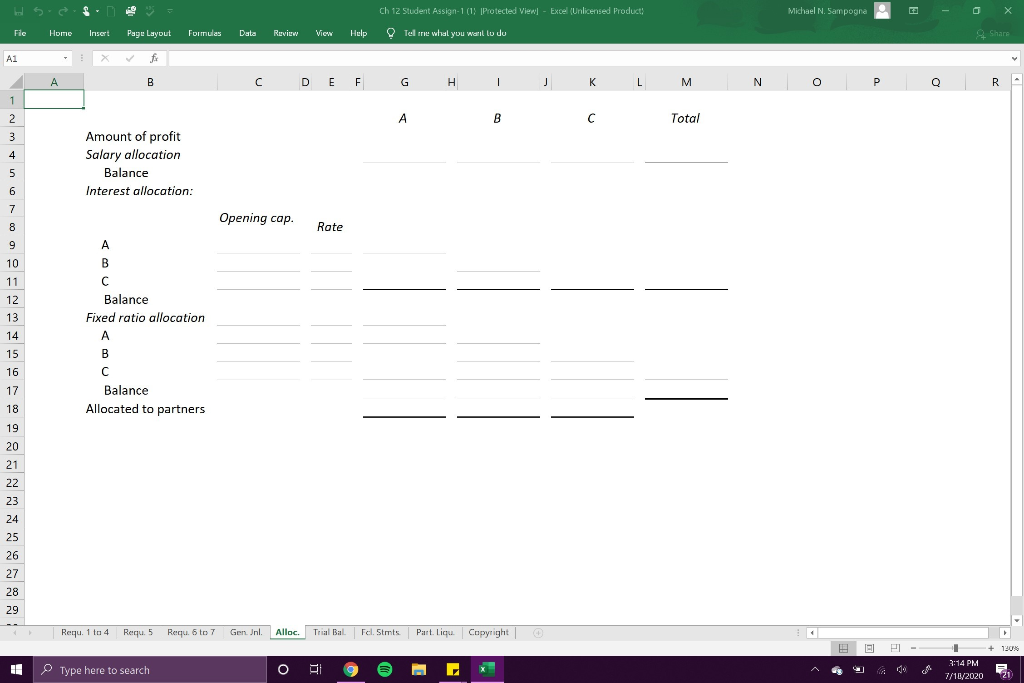Open the Customize Quick Access Toolbar dropdown
This screenshot has height=683, width=1024.
point(170,11)
